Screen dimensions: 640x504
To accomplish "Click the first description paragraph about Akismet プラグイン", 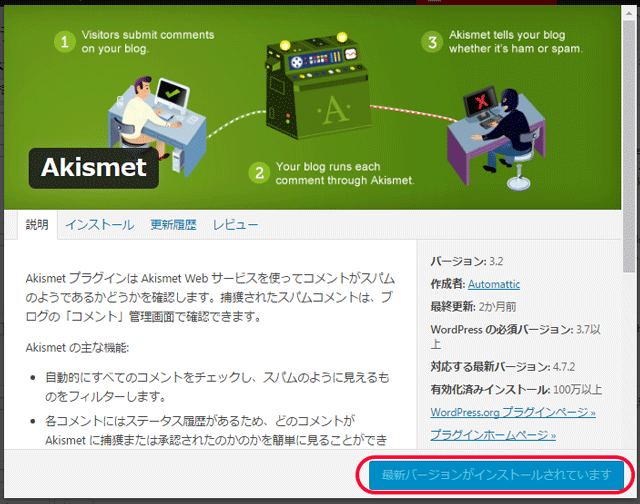I will 210,297.
